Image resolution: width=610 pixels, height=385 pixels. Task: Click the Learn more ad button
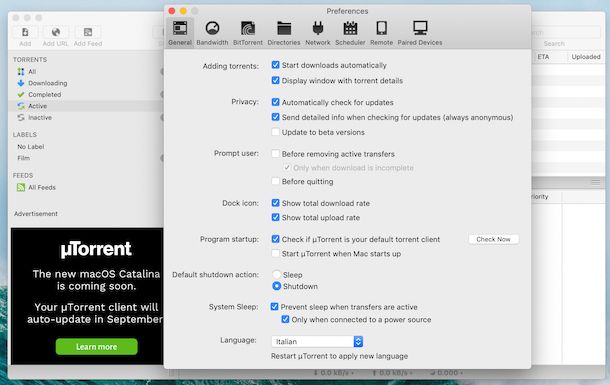coord(96,346)
